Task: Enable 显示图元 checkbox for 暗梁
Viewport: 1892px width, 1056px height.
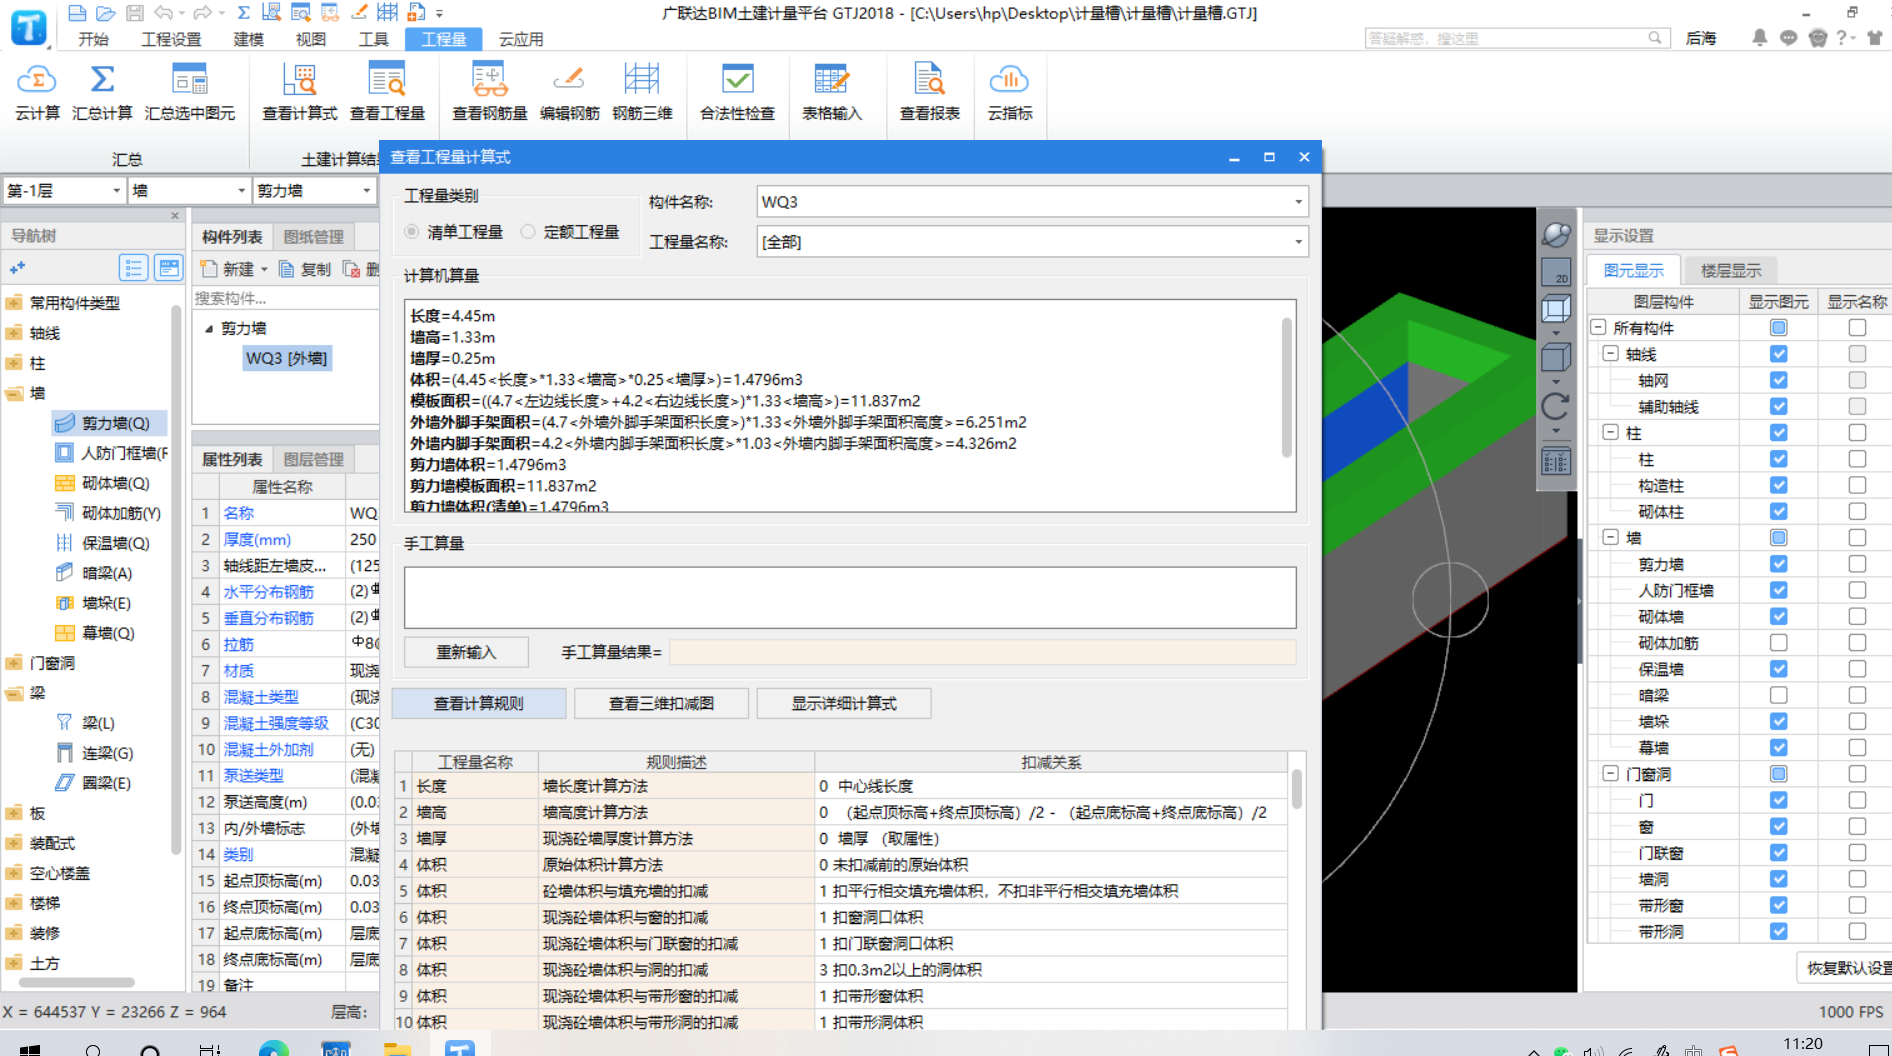Action: pos(1778,694)
